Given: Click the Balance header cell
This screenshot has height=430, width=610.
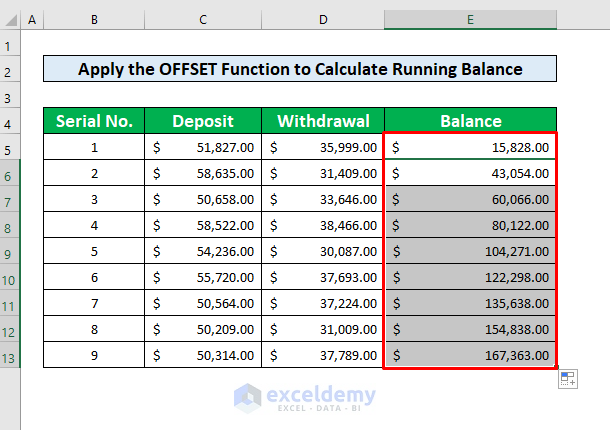Looking at the screenshot, I should [x=470, y=121].
